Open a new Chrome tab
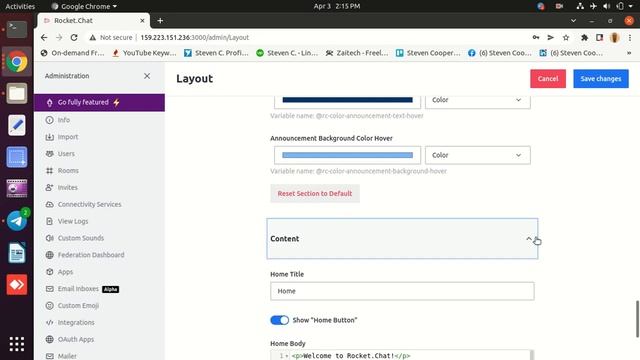The width and height of the screenshot is (640, 360). click(x=160, y=20)
